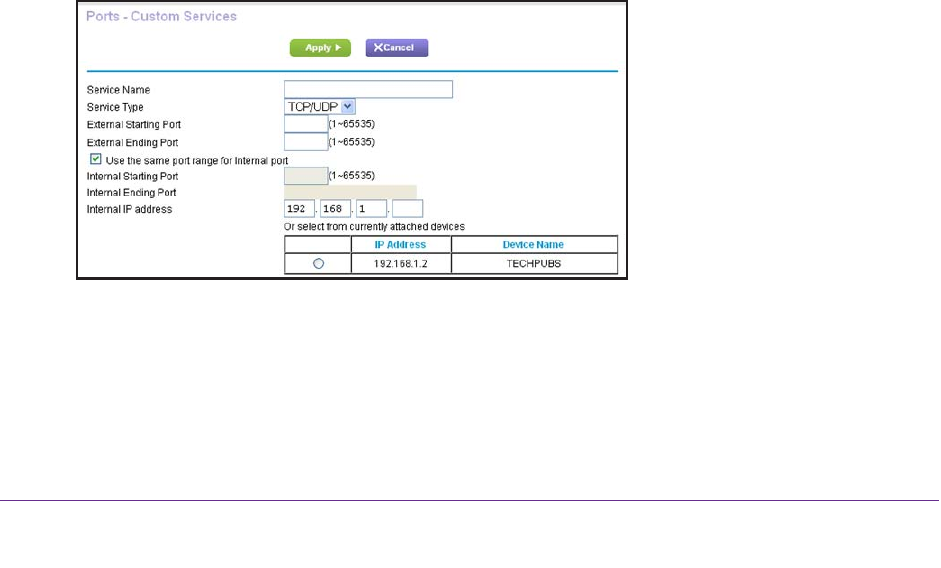941x568 pixels.
Task: Click the Internal Starting Port field
Action: click(x=306, y=176)
